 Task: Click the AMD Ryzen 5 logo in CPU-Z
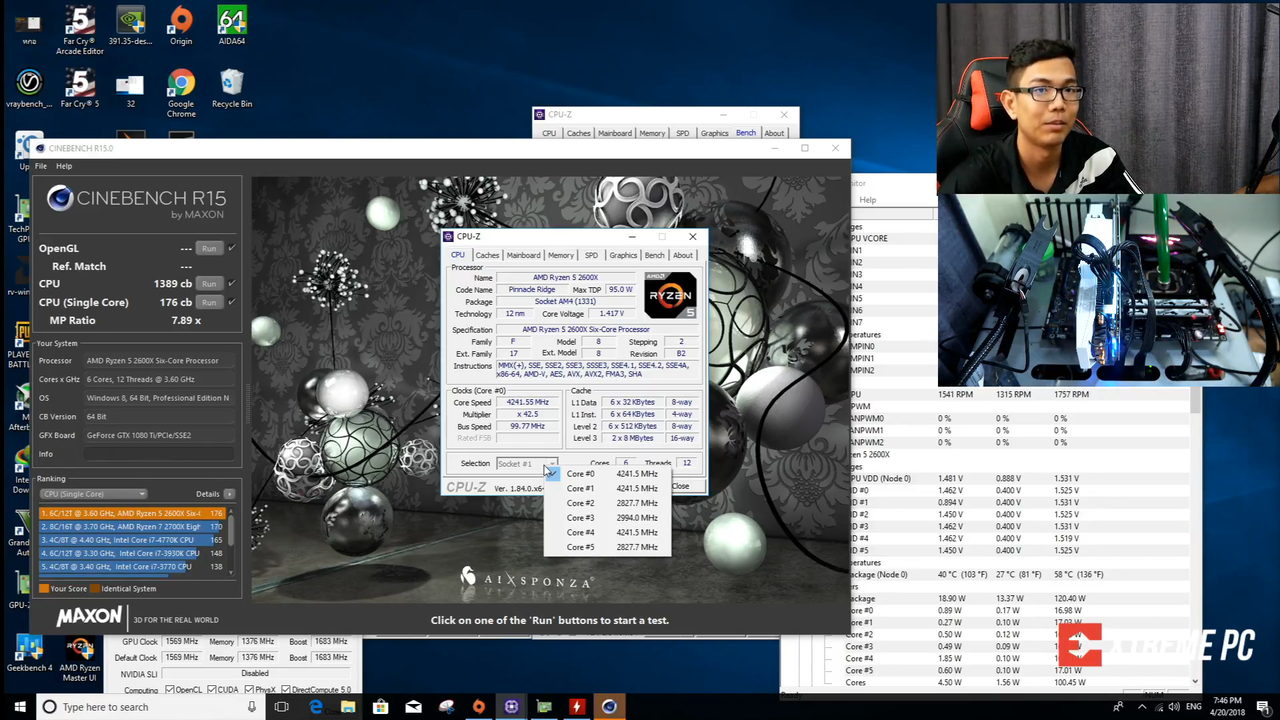tap(670, 297)
